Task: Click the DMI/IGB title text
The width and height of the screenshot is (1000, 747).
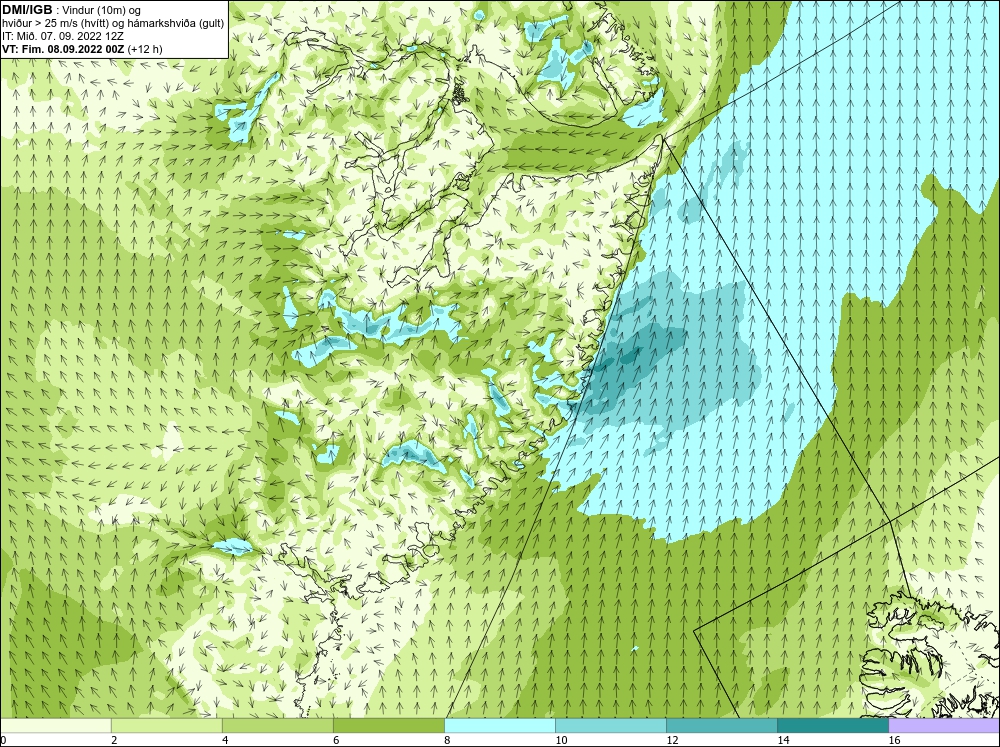Action: click(27, 10)
